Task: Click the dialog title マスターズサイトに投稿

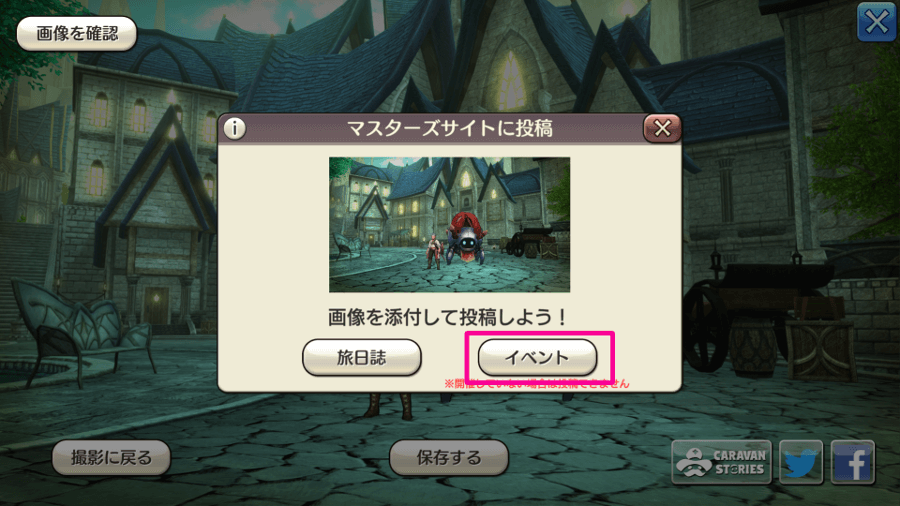Action: (x=449, y=128)
